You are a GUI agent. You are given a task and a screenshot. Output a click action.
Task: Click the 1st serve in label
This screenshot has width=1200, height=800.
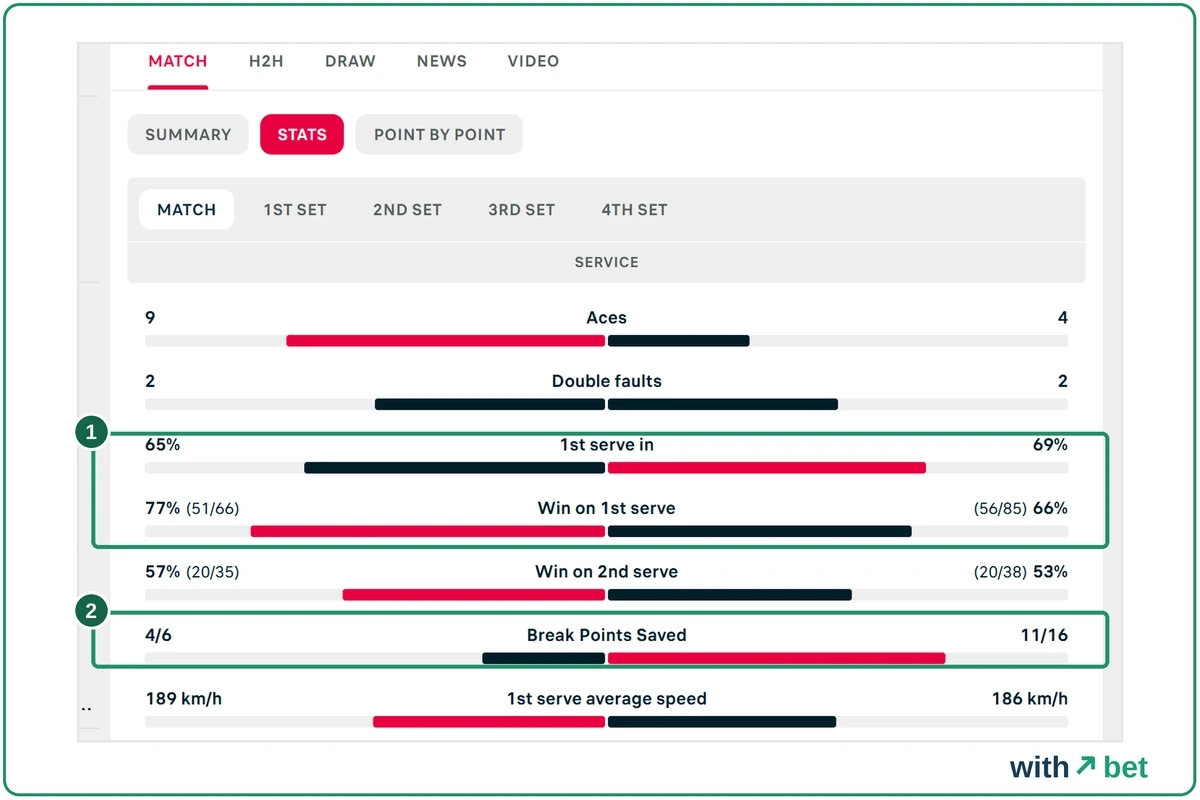[x=606, y=445]
